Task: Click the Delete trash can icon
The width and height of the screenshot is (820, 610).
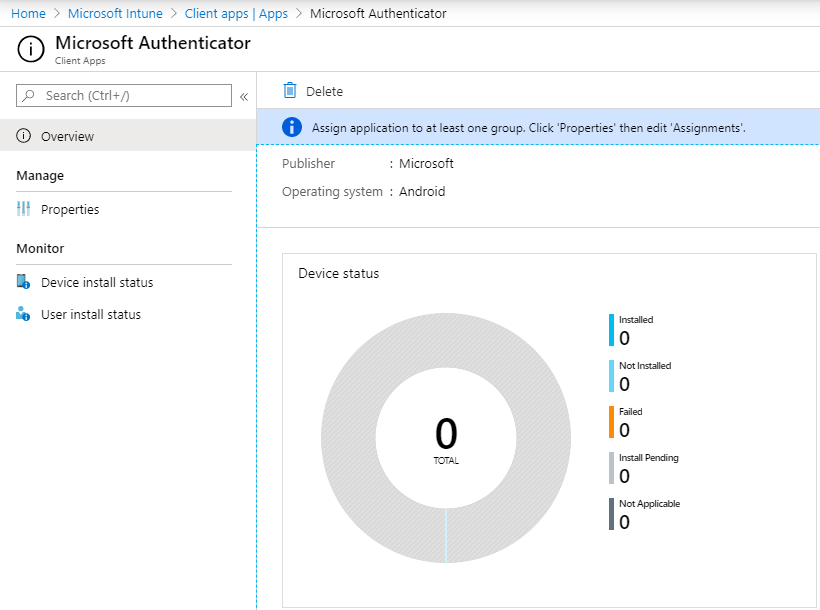Action: coord(290,91)
